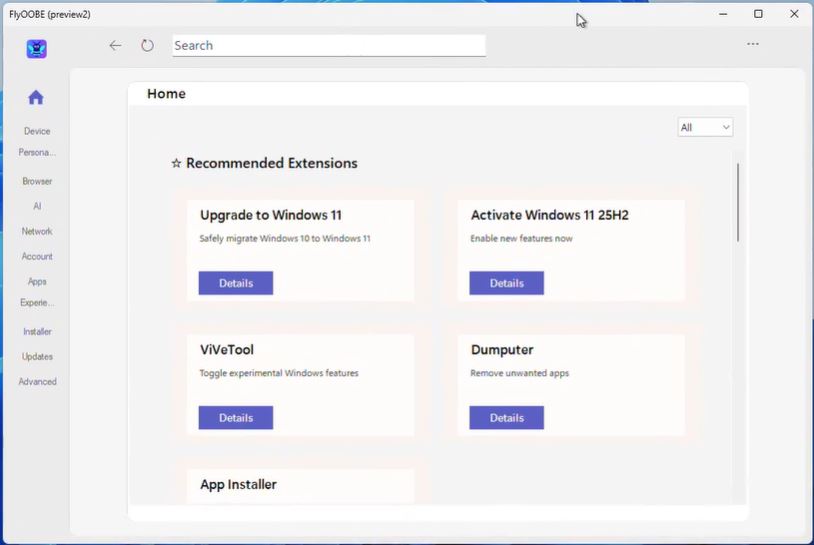Open the Account section

click(37, 256)
